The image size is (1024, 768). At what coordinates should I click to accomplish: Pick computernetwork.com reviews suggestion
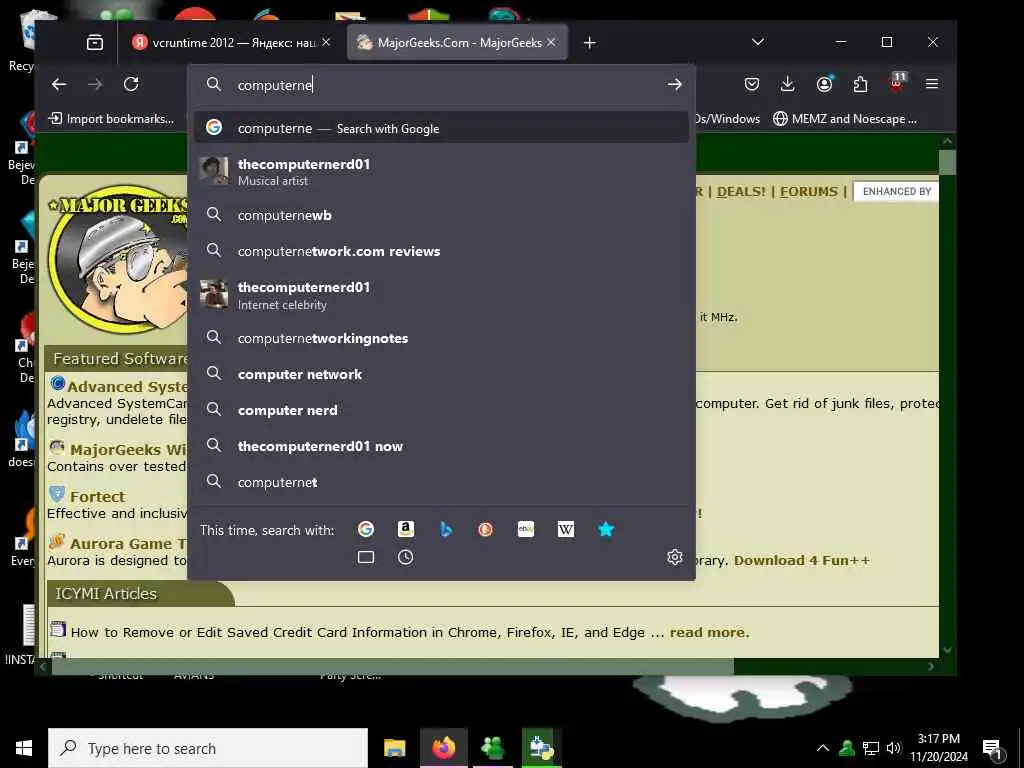(x=441, y=251)
